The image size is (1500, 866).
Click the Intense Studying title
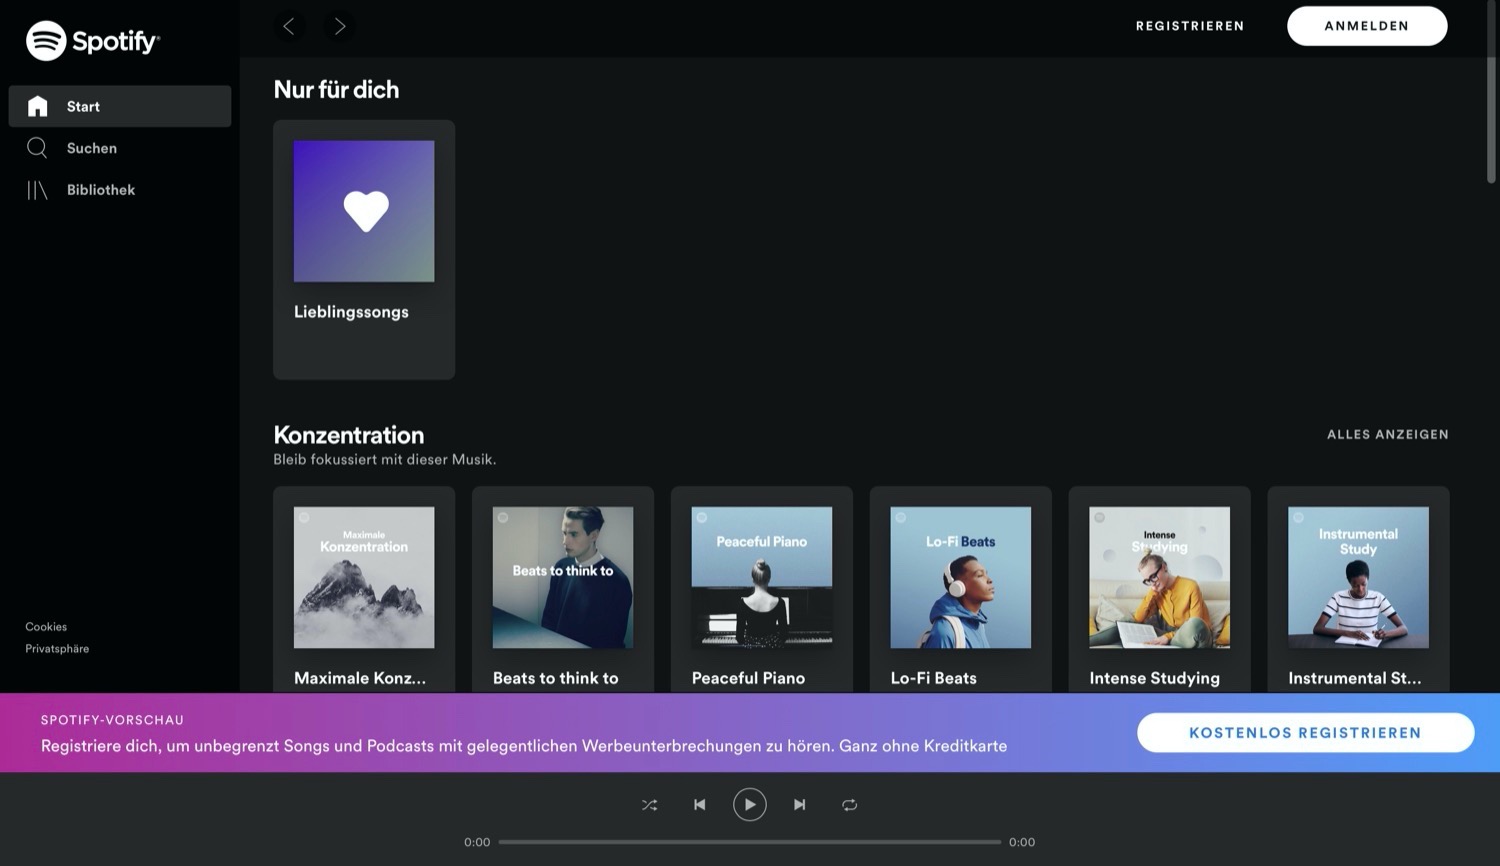click(1155, 678)
